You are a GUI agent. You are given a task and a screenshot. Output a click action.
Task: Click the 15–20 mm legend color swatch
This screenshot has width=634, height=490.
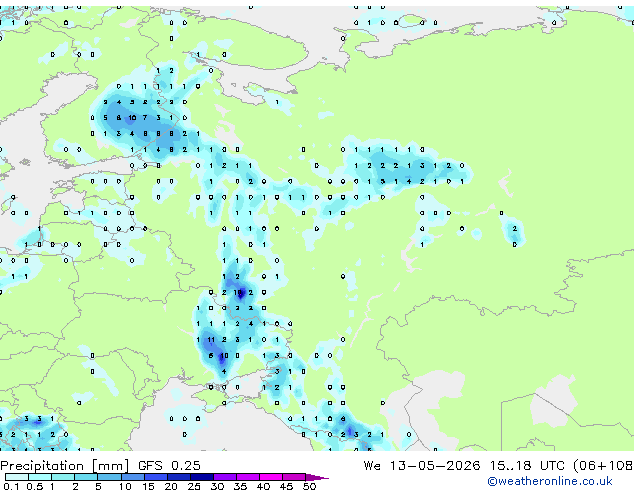[156, 477]
